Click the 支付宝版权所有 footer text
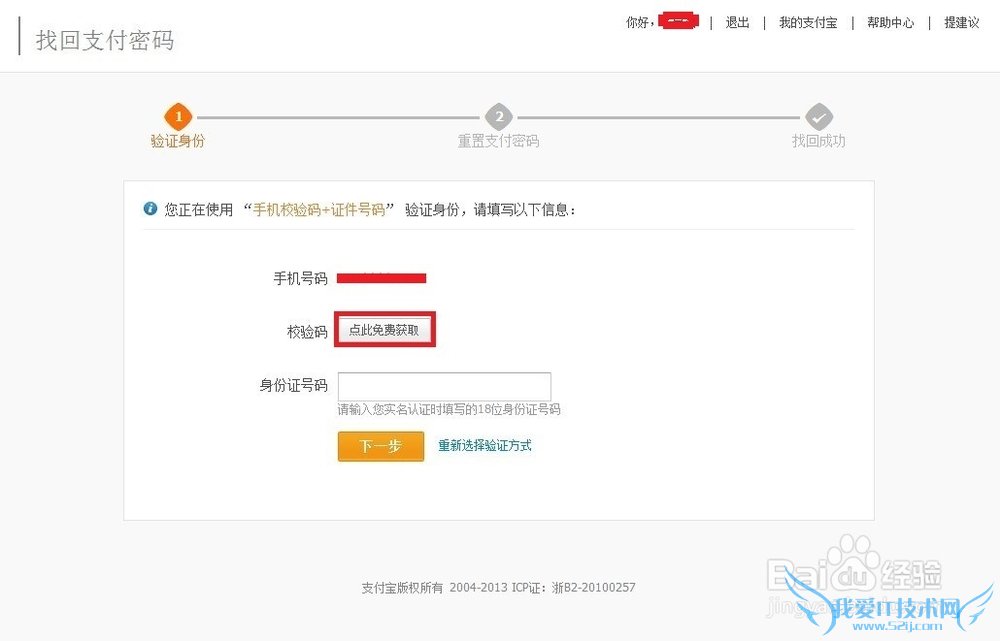This screenshot has height=641, width=1000. [x=402, y=587]
